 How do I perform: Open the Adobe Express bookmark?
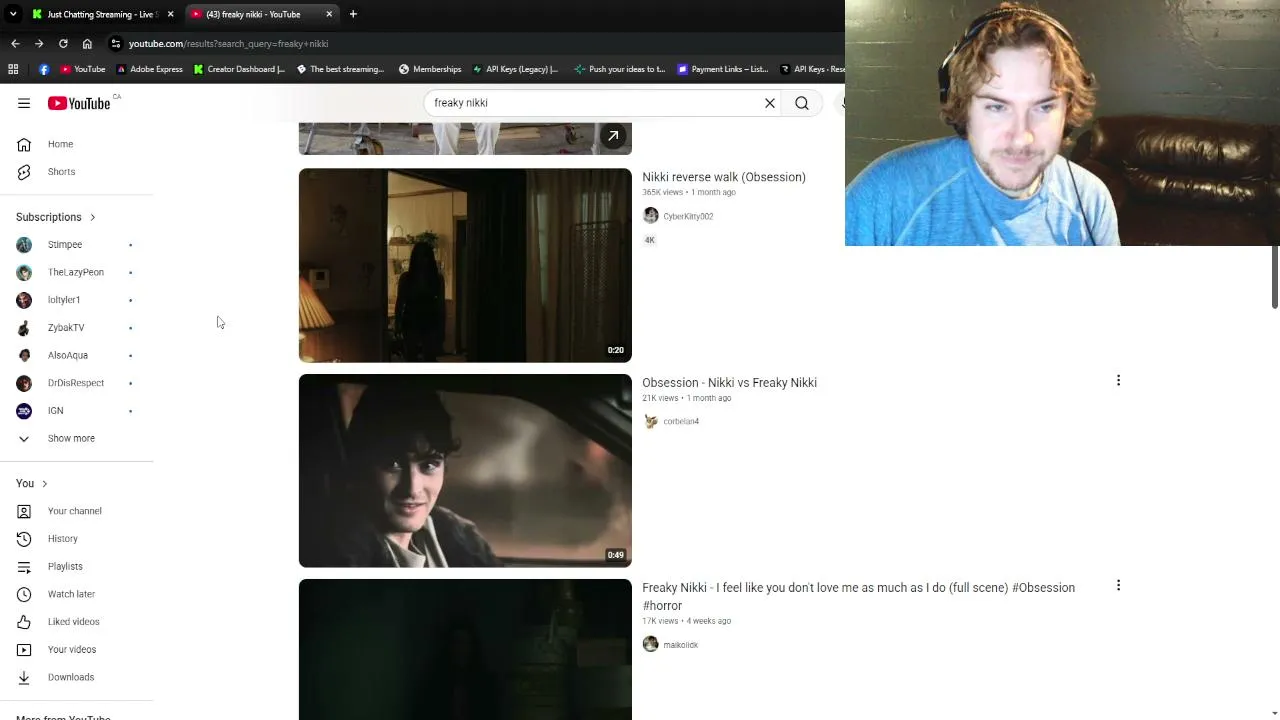click(x=150, y=69)
